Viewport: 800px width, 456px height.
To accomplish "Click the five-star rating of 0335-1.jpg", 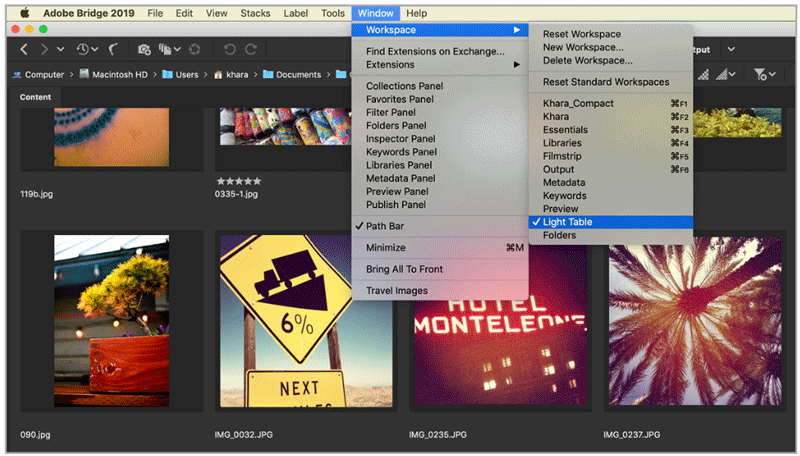I will tap(239, 181).
